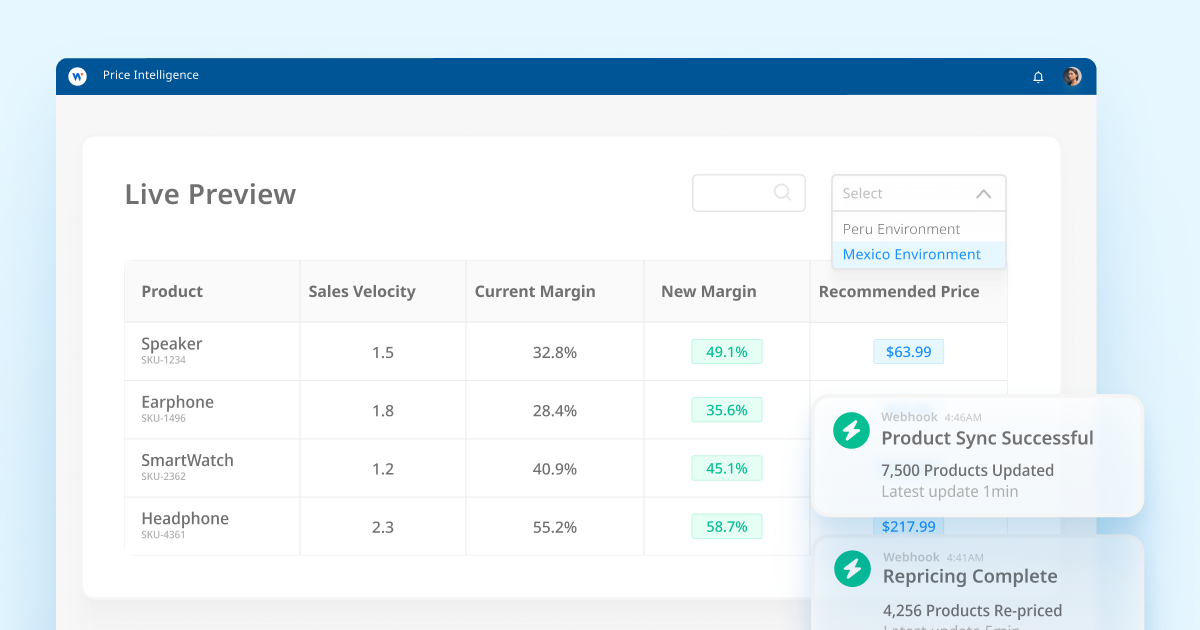Click inside the search input field

click(732, 193)
